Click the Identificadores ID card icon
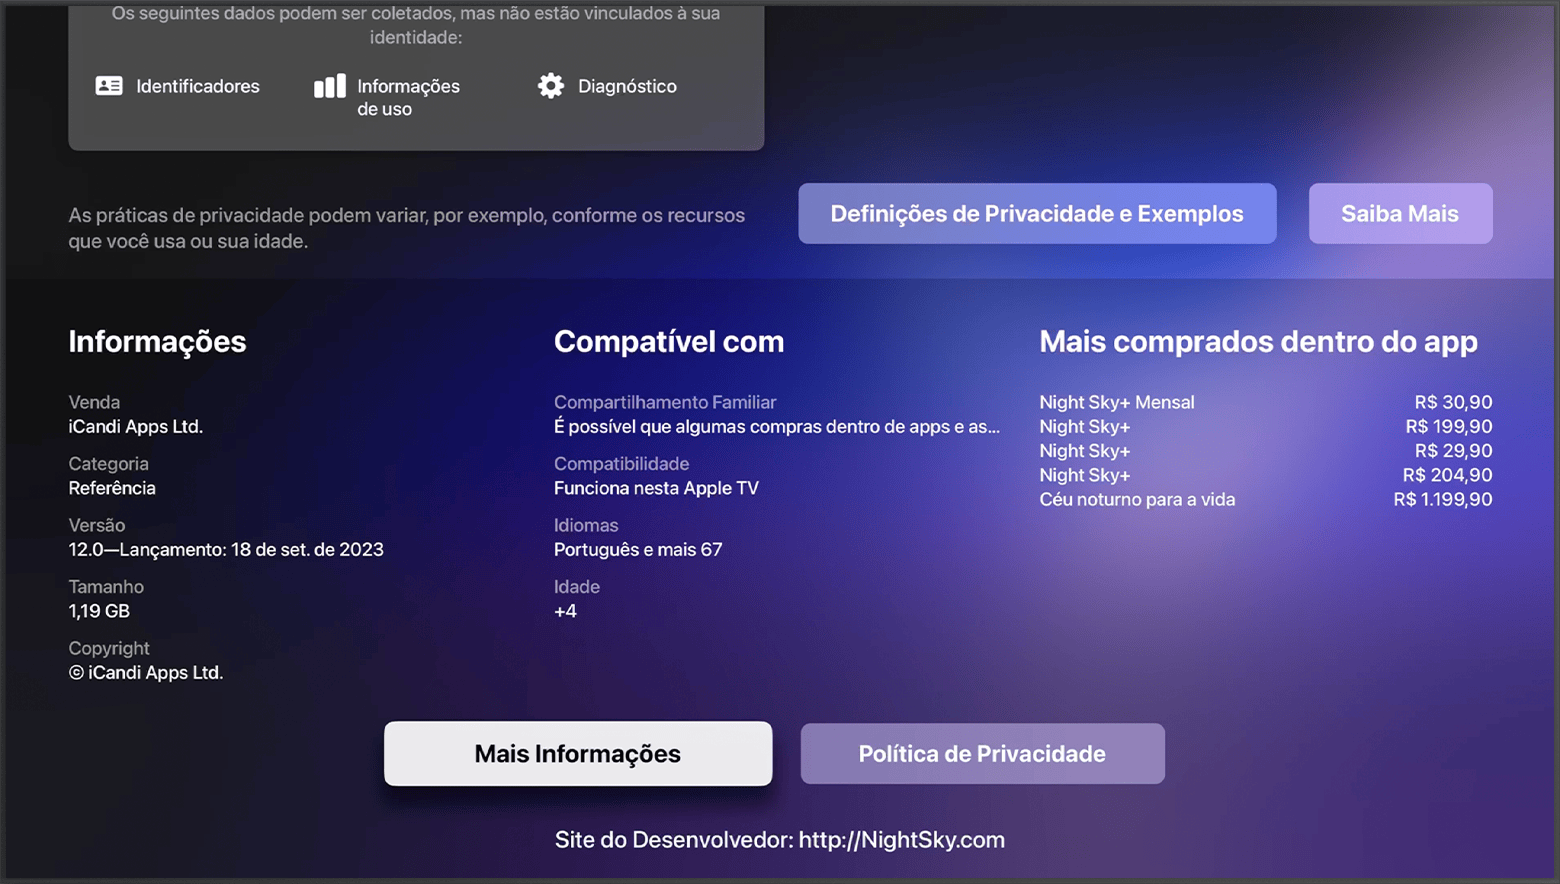The image size is (1560, 884). [x=109, y=86]
